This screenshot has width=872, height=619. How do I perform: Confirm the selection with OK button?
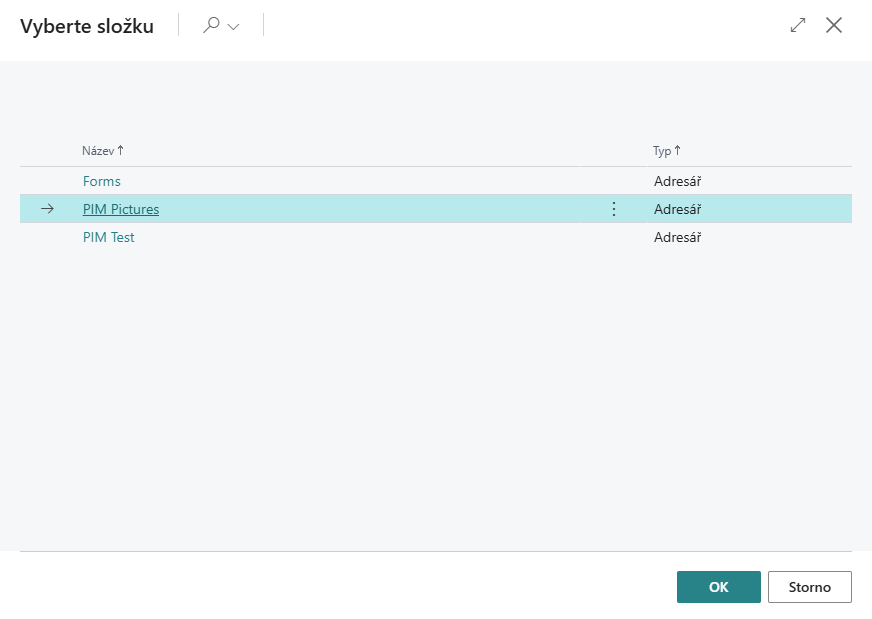[718, 587]
